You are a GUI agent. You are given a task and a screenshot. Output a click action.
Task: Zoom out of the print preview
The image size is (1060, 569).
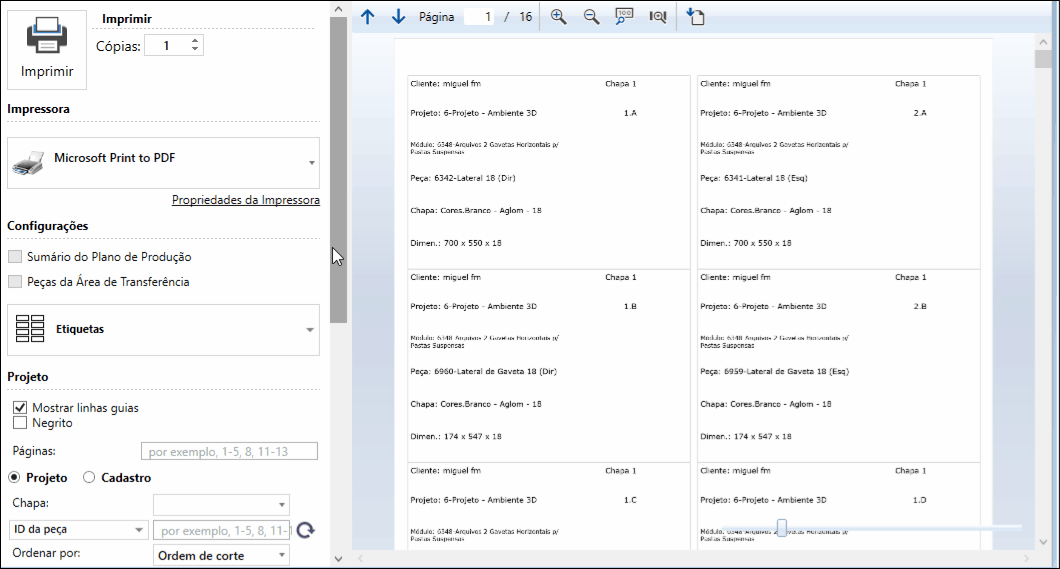[592, 17]
